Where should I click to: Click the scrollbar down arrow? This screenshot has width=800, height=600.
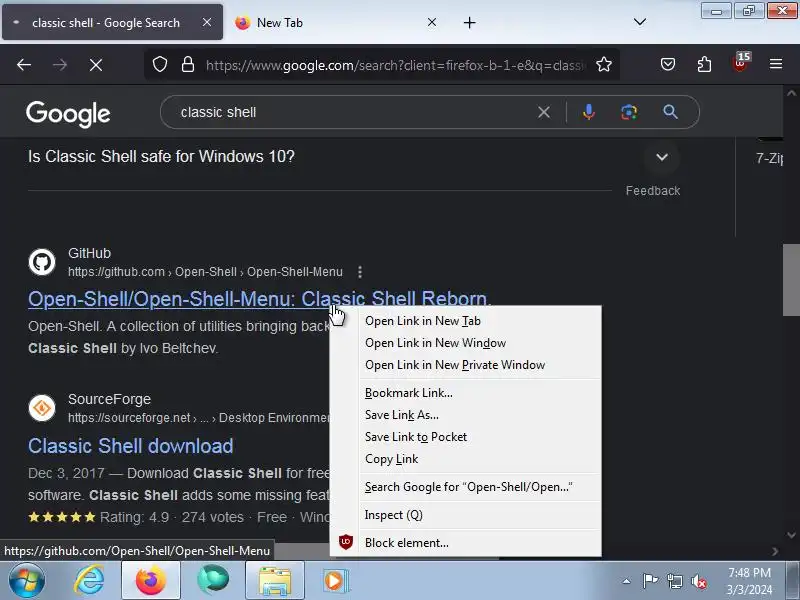791,534
